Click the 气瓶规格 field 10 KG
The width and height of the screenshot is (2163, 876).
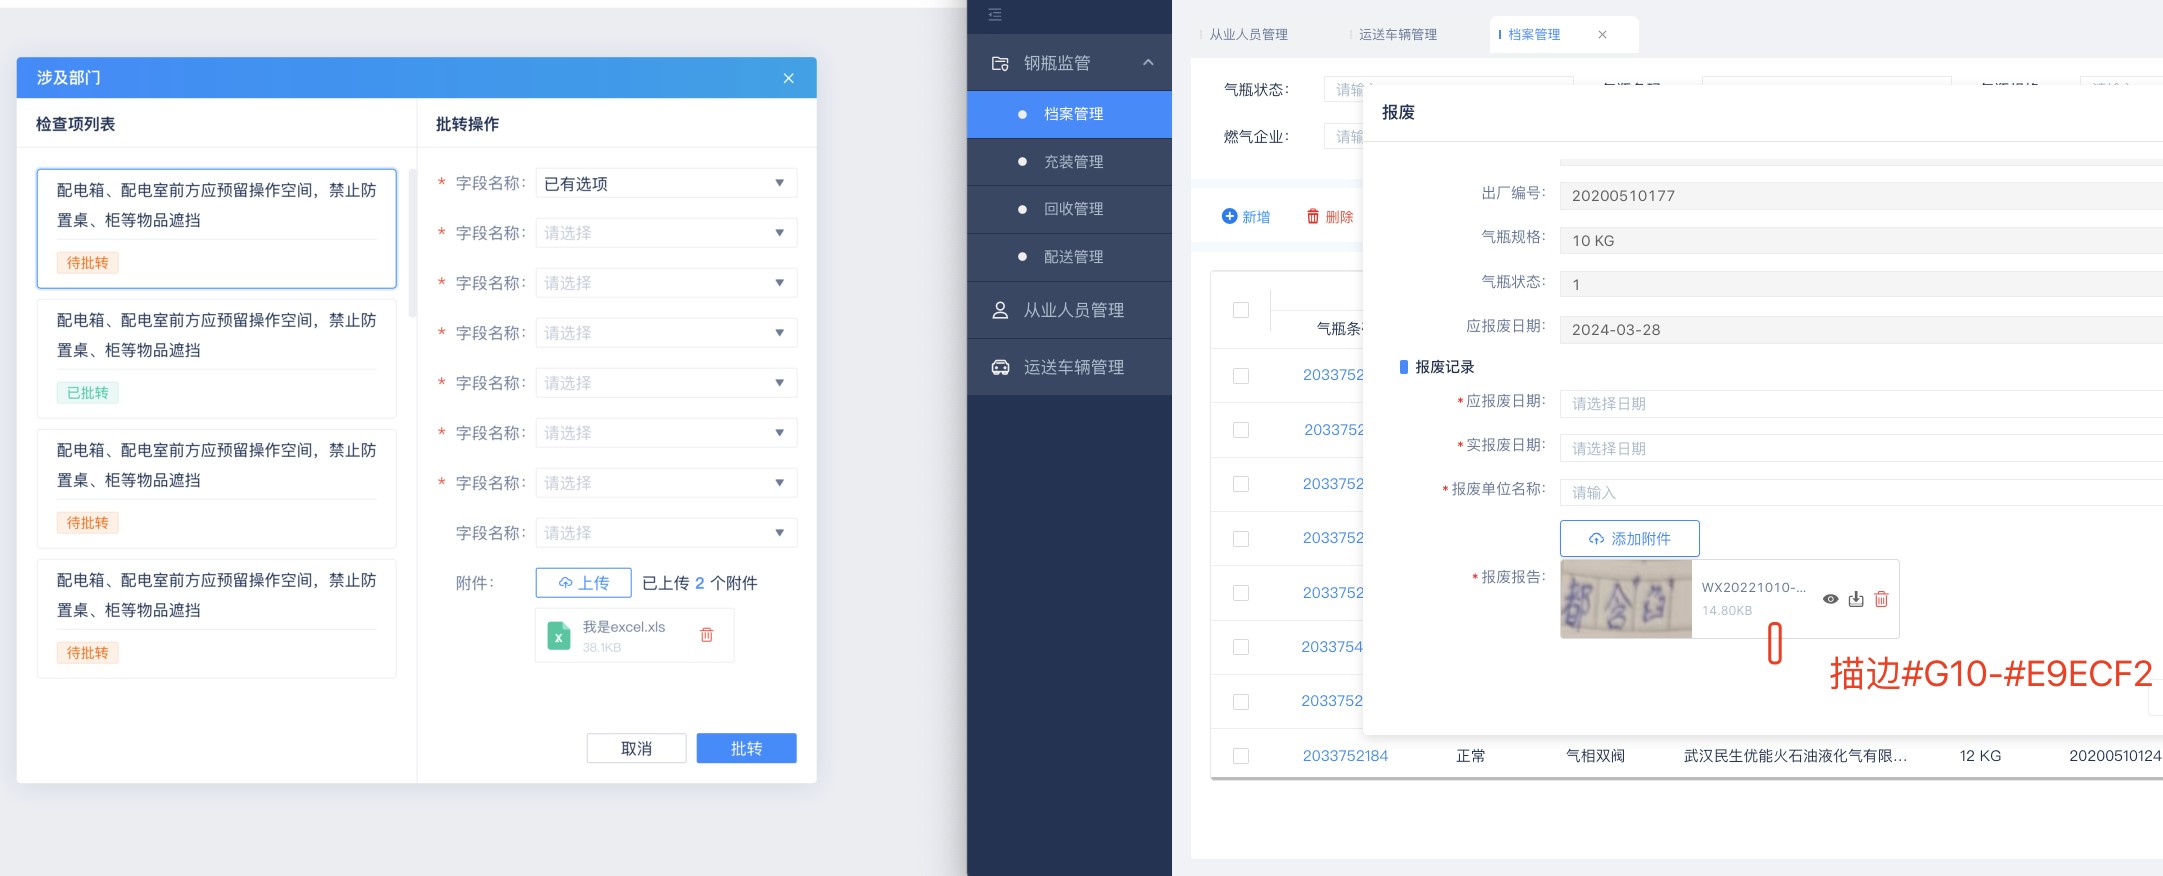point(1861,240)
